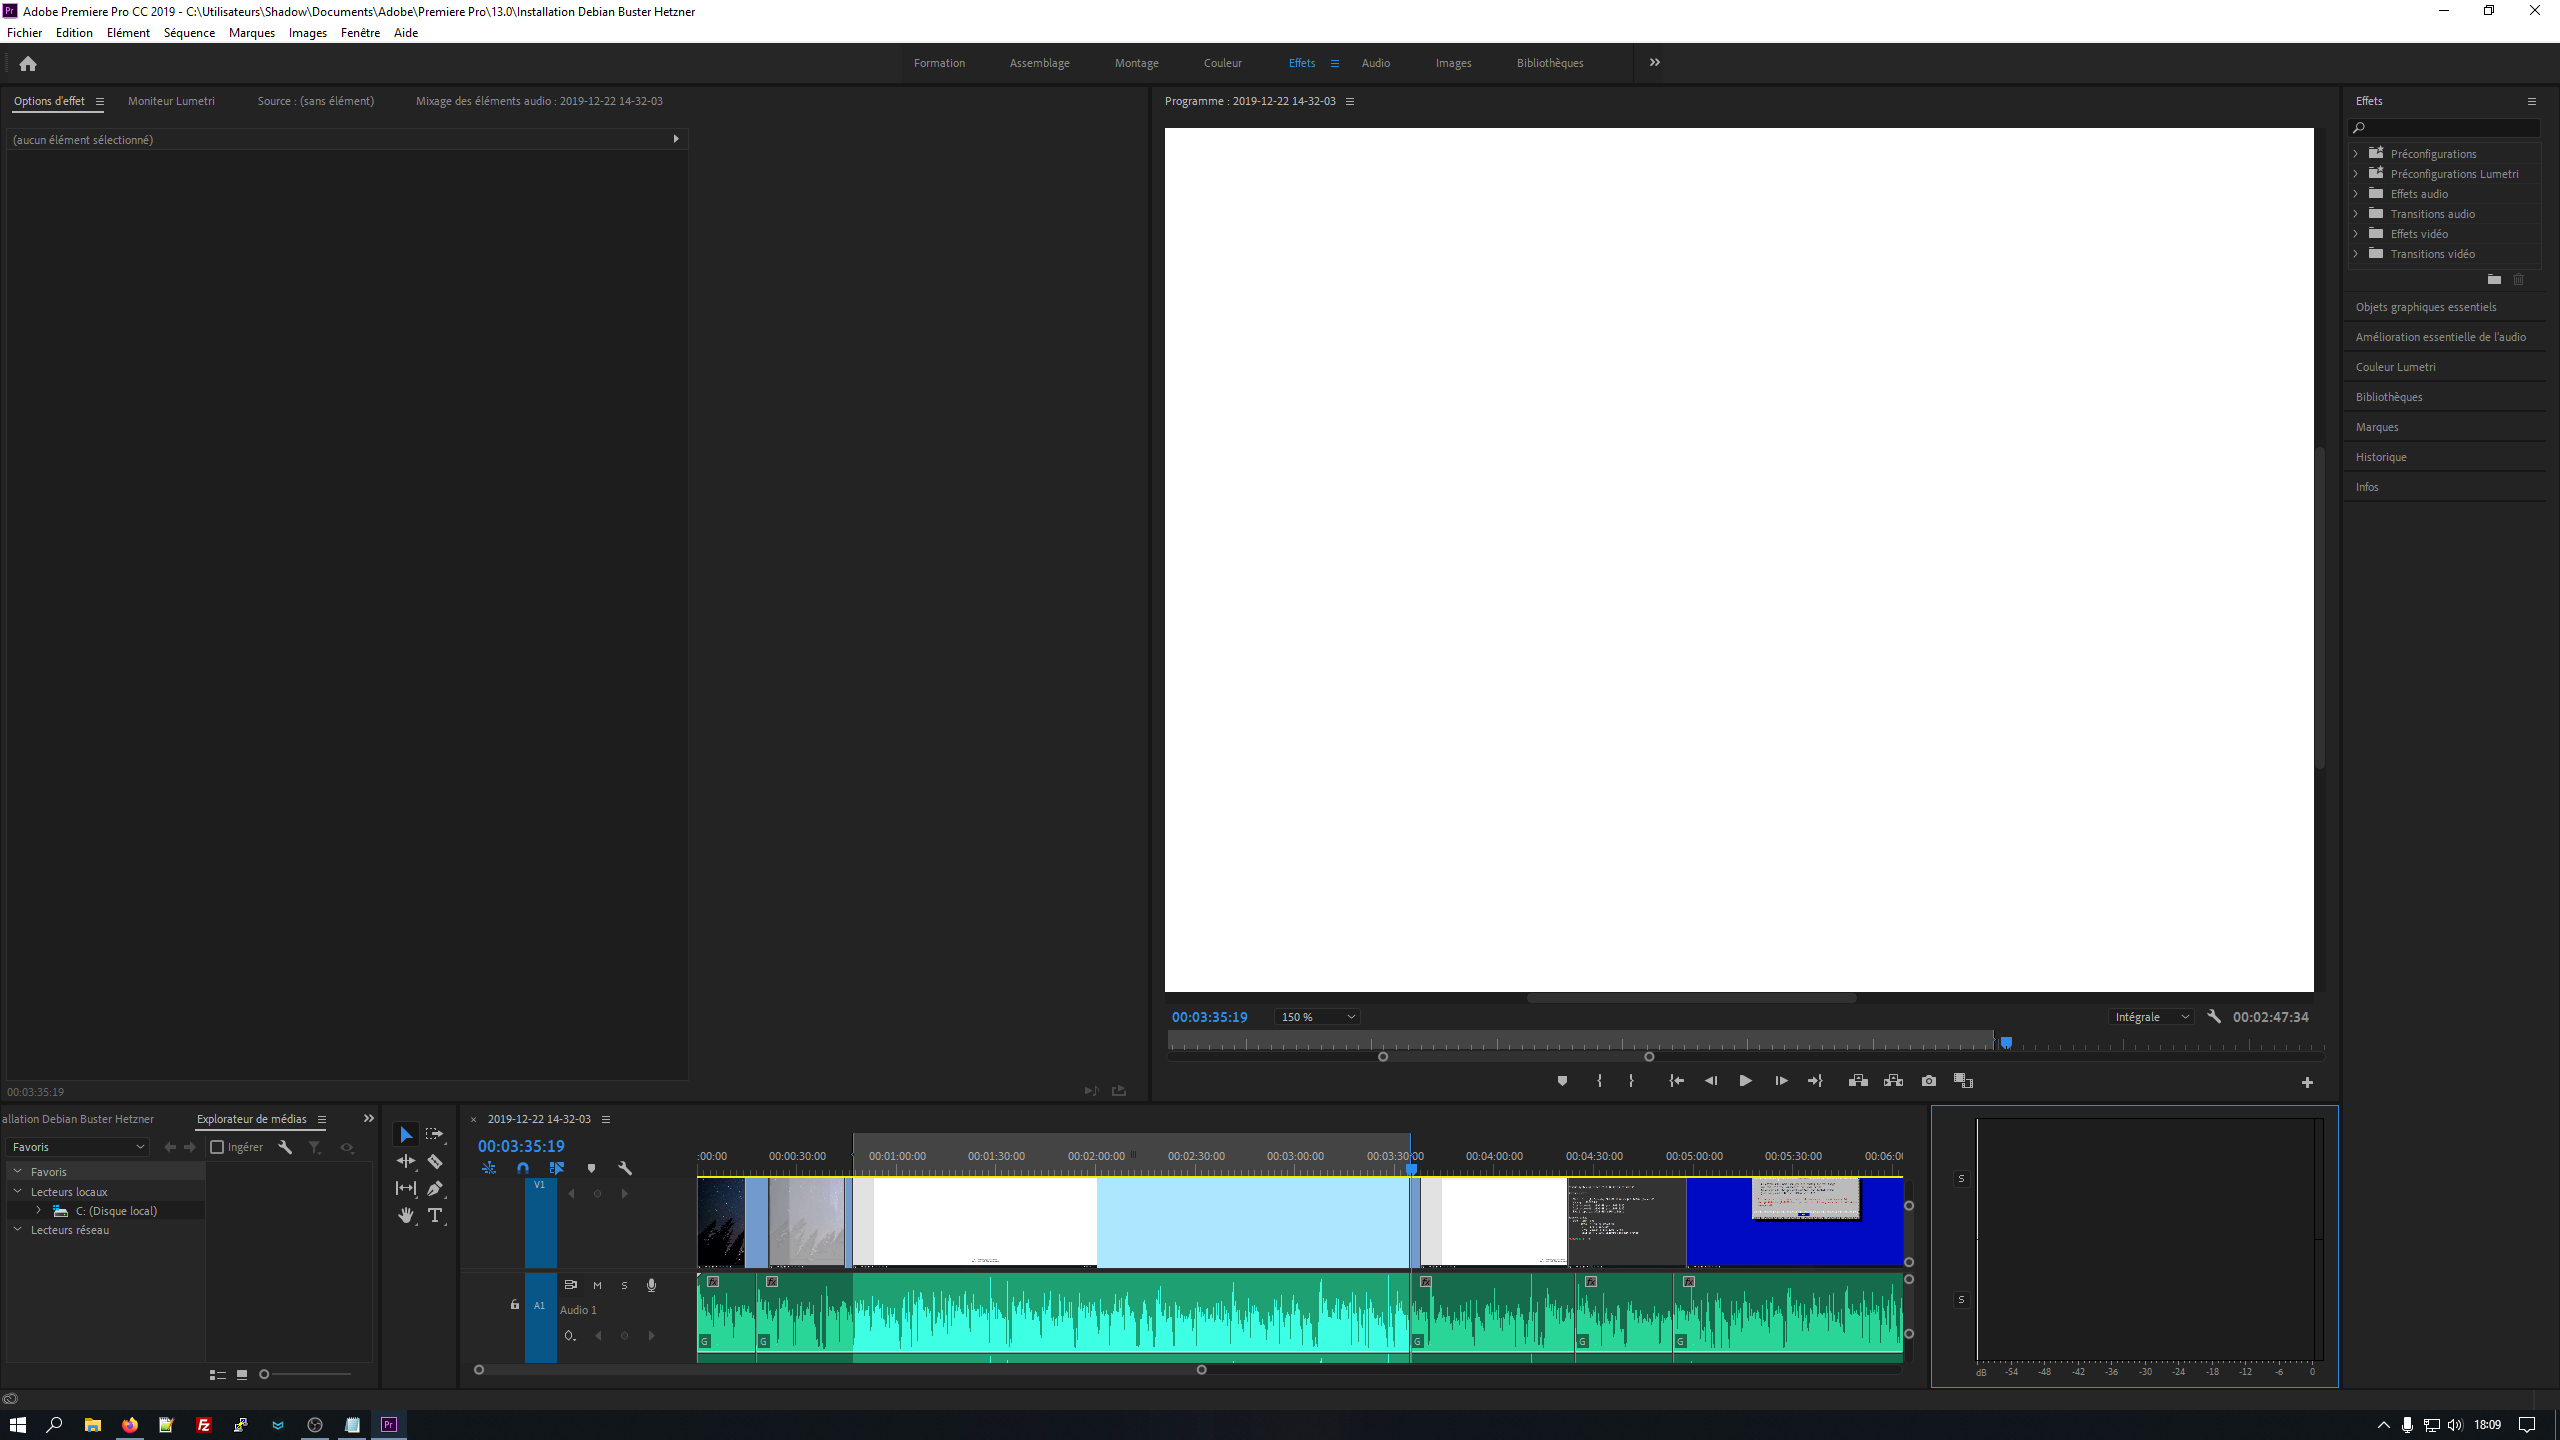Step forward one frame in Program monitor
Viewport: 2560px width, 1440px height.
pyautogui.click(x=1781, y=1081)
